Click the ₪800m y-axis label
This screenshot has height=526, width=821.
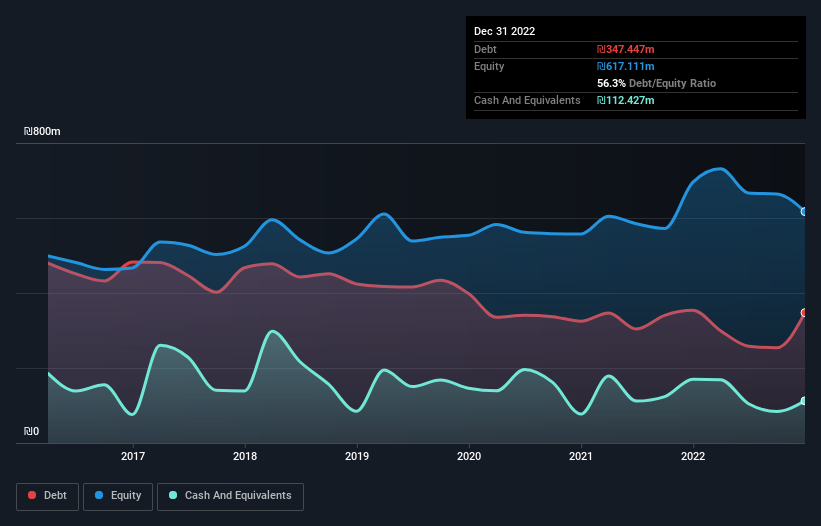tap(42, 131)
